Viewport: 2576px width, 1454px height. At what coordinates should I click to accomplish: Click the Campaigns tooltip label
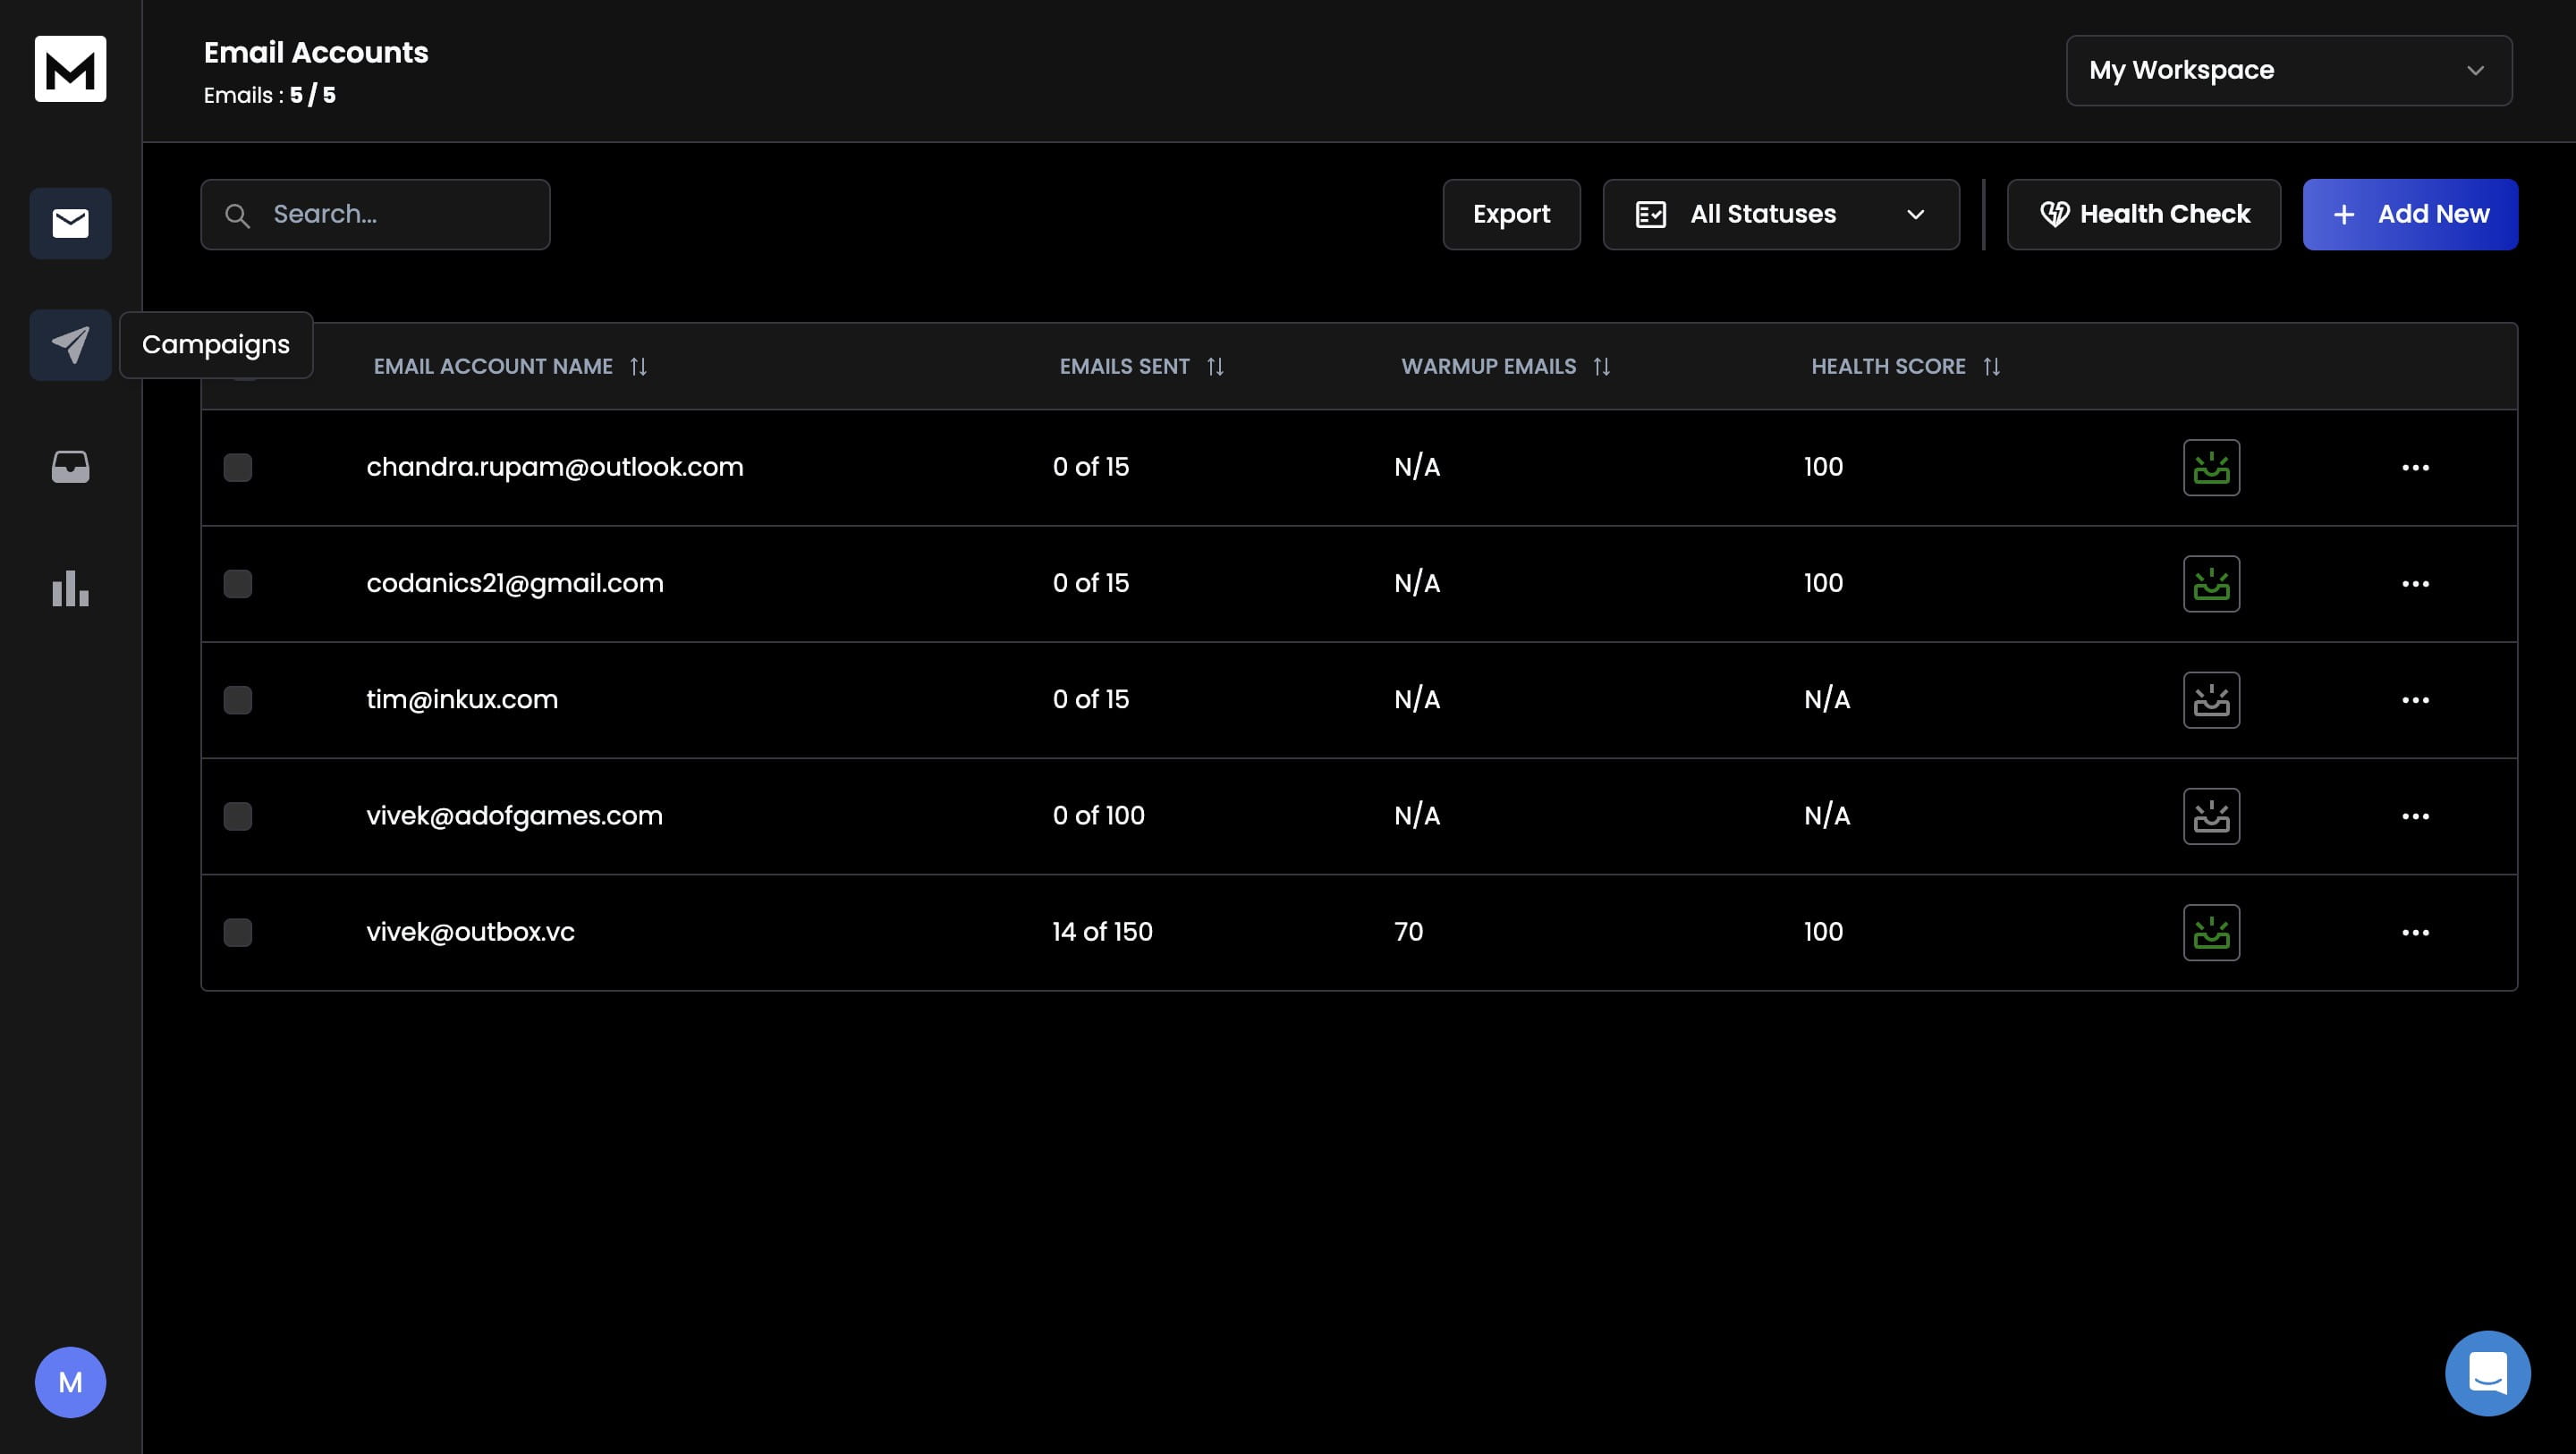click(x=216, y=345)
